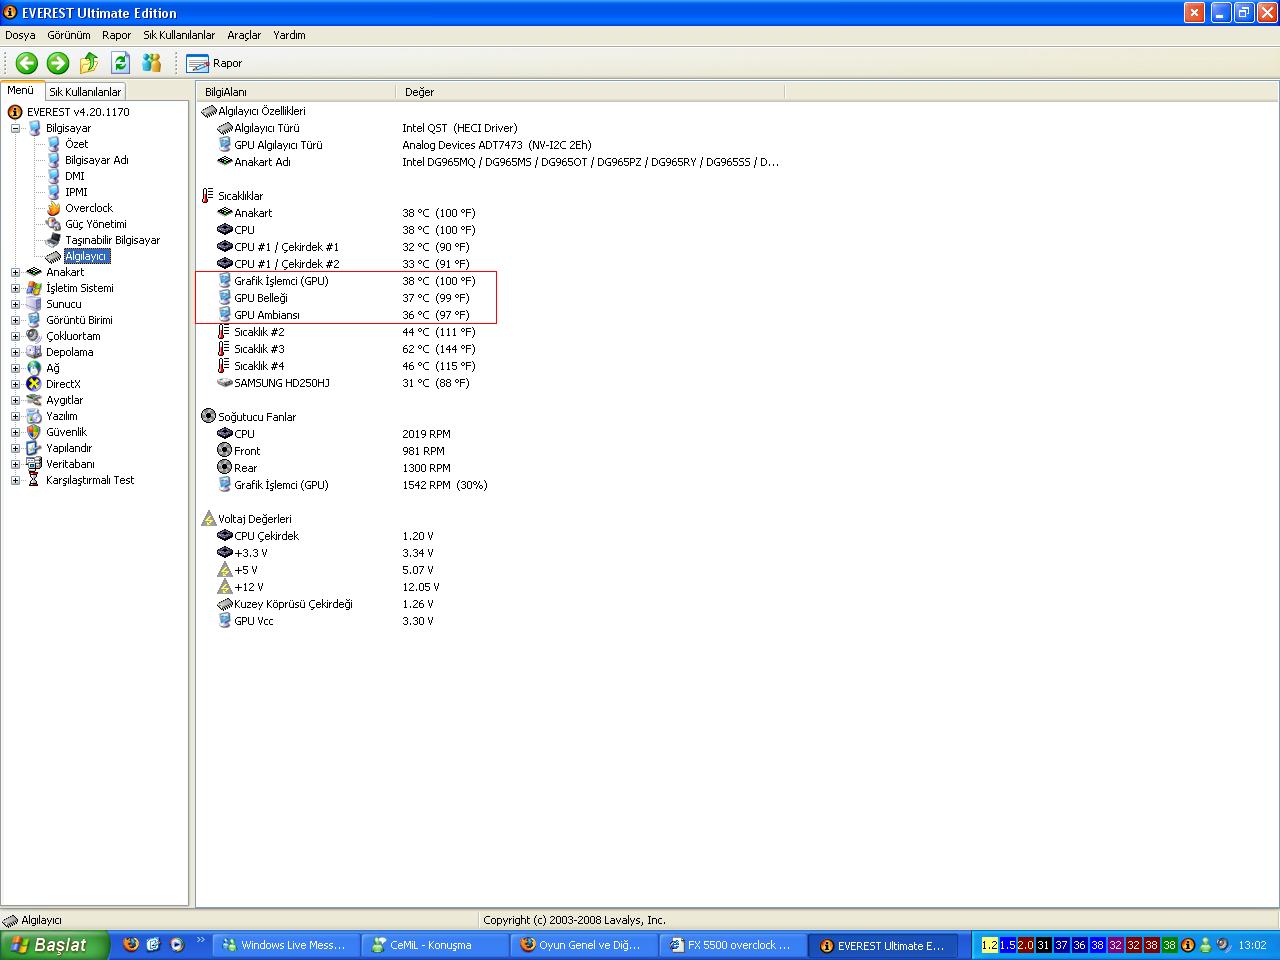The image size is (1280, 960).
Task: Switch to the Menü tab
Action: coord(21,90)
